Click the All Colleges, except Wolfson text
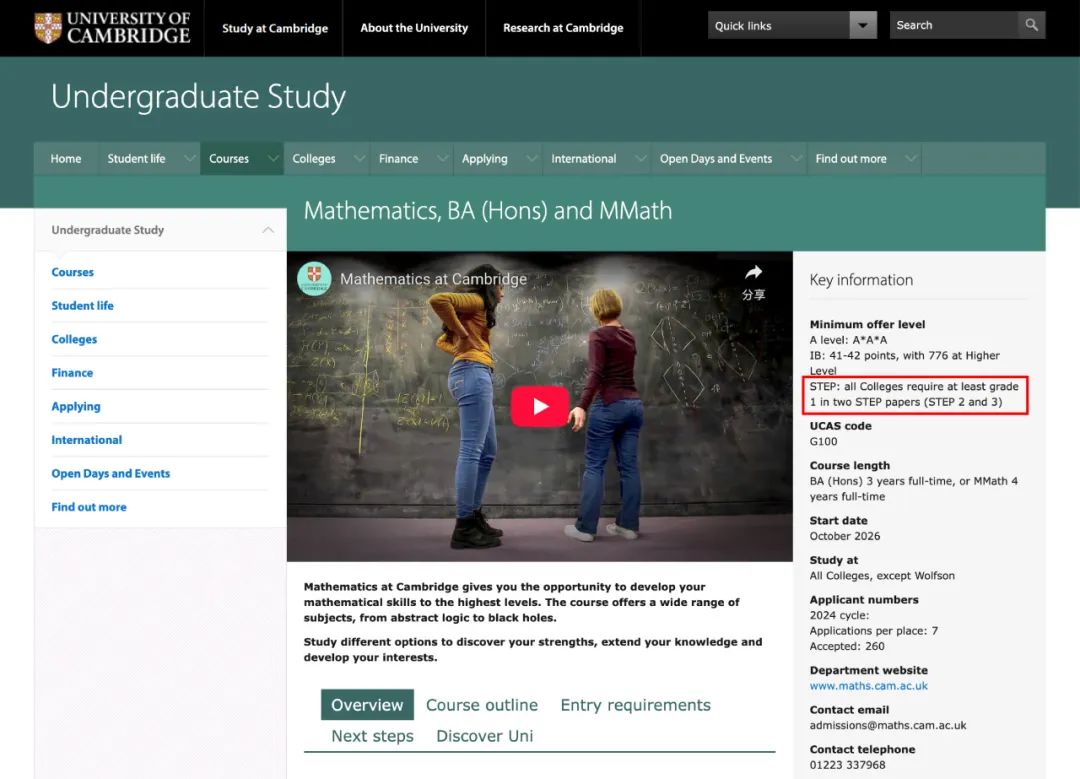This screenshot has width=1080, height=779. click(x=882, y=576)
